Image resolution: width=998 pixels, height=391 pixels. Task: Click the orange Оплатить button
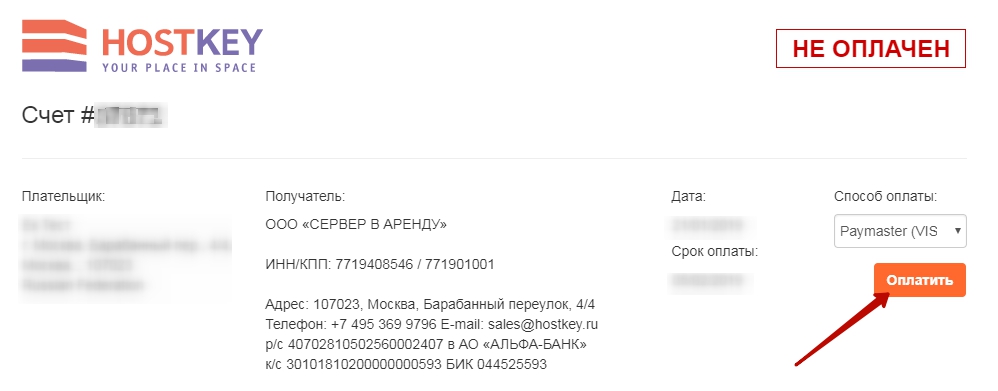pos(920,280)
